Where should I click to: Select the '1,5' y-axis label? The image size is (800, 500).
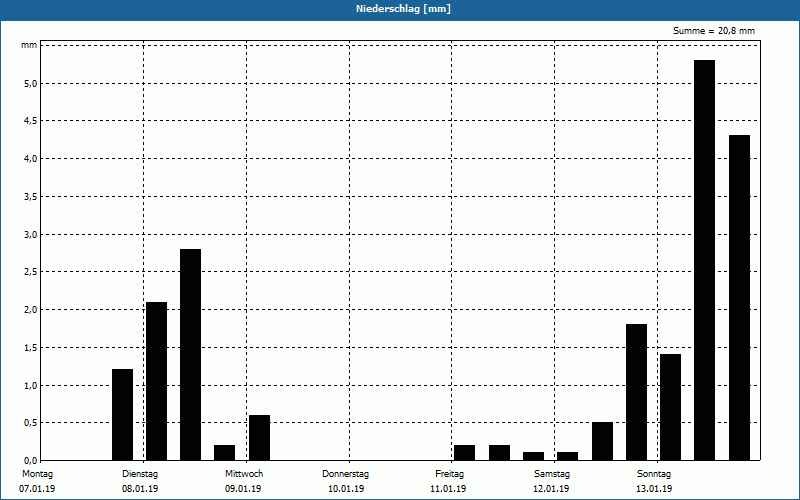tap(31, 347)
